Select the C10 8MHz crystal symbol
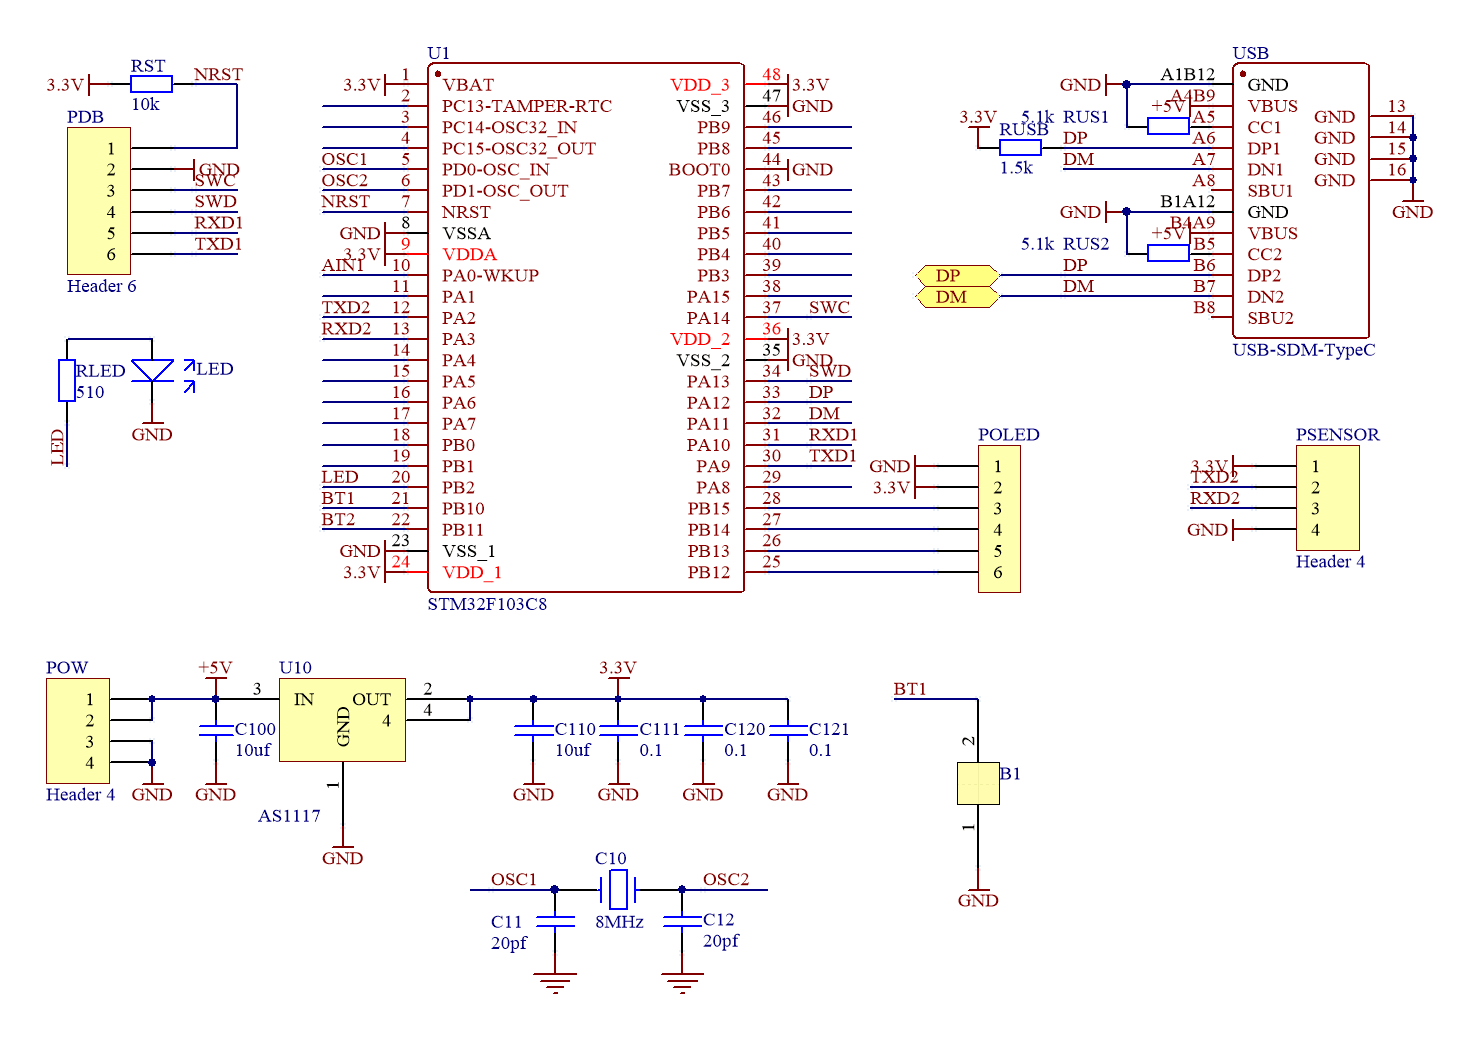 618,889
